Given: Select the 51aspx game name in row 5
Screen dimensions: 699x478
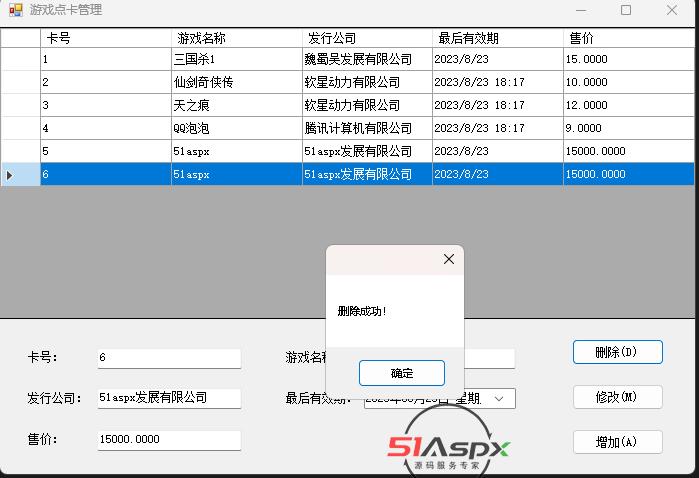Looking at the screenshot, I should [237, 151].
